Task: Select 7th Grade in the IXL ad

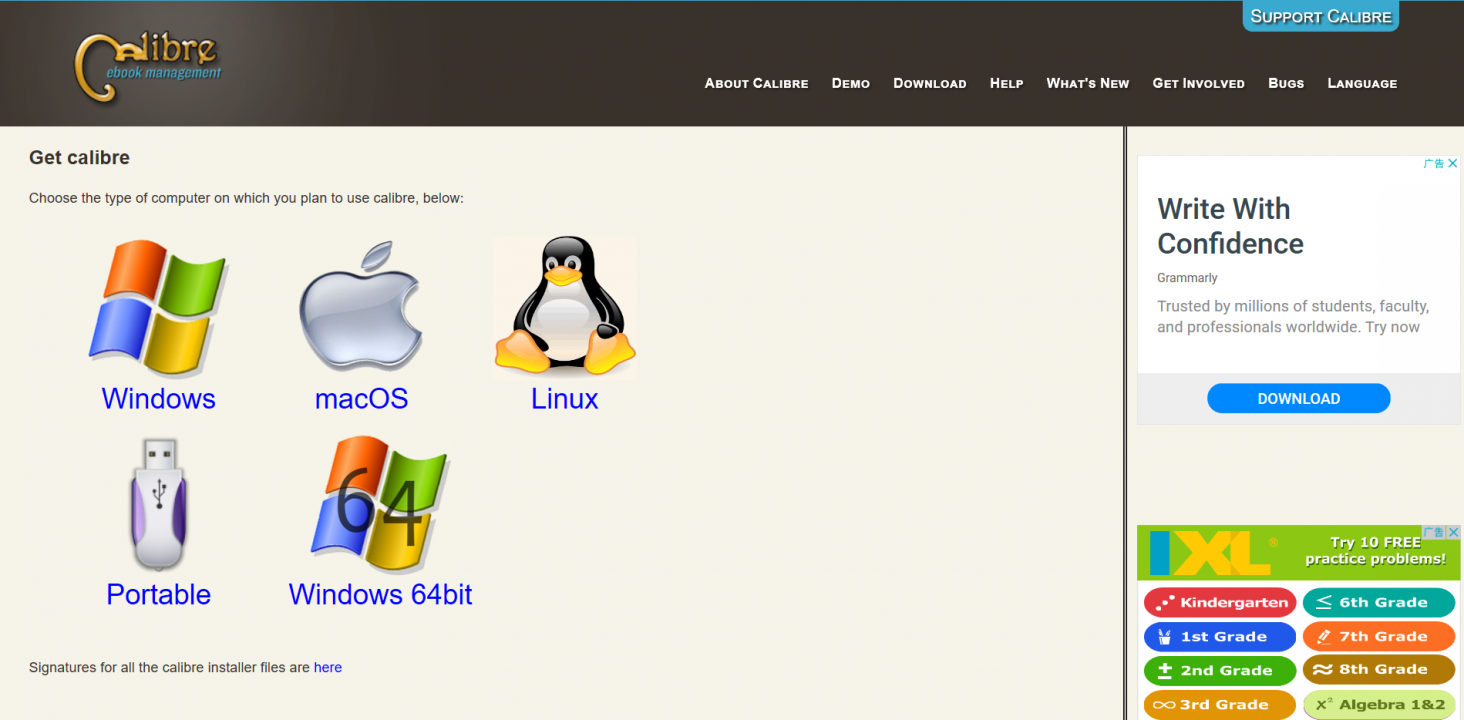Action: pyautogui.click(x=1379, y=637)
